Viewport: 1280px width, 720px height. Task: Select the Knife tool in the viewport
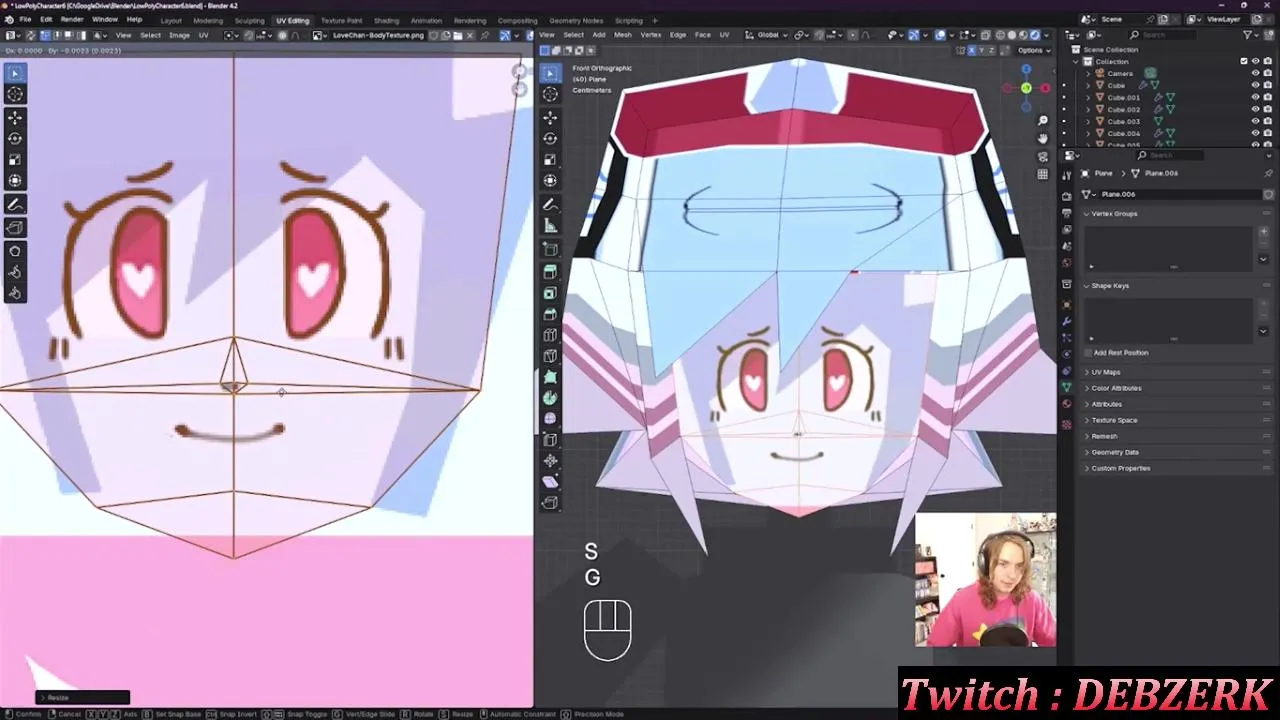[550, 356]
